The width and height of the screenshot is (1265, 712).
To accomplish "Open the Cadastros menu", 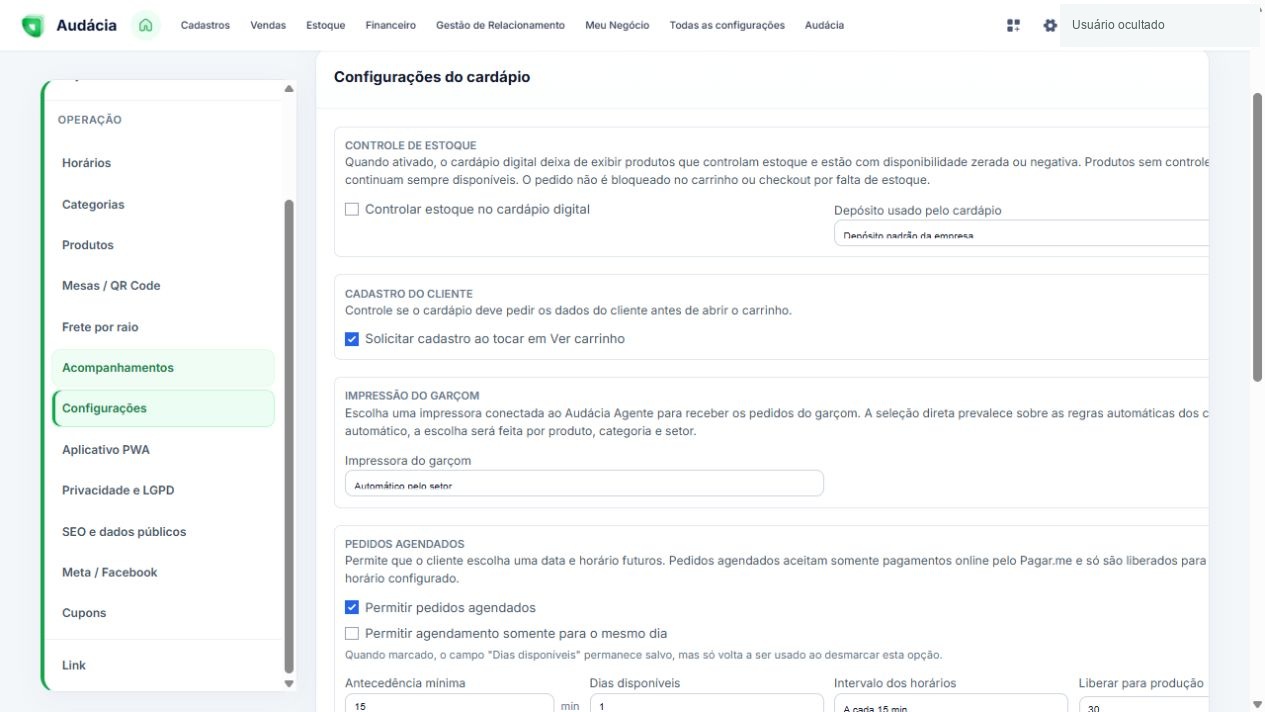I will coord(205,25).
